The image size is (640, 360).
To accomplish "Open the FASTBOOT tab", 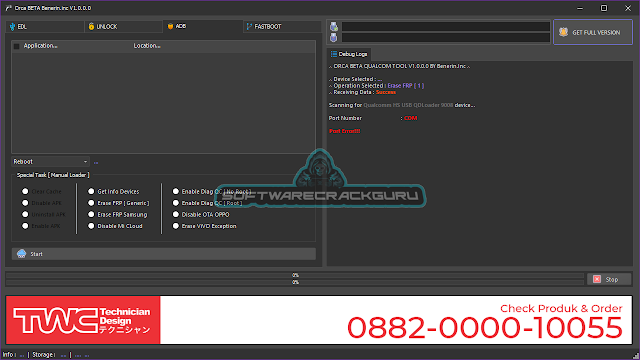I will pyautogui.click(x=282, y=27).
